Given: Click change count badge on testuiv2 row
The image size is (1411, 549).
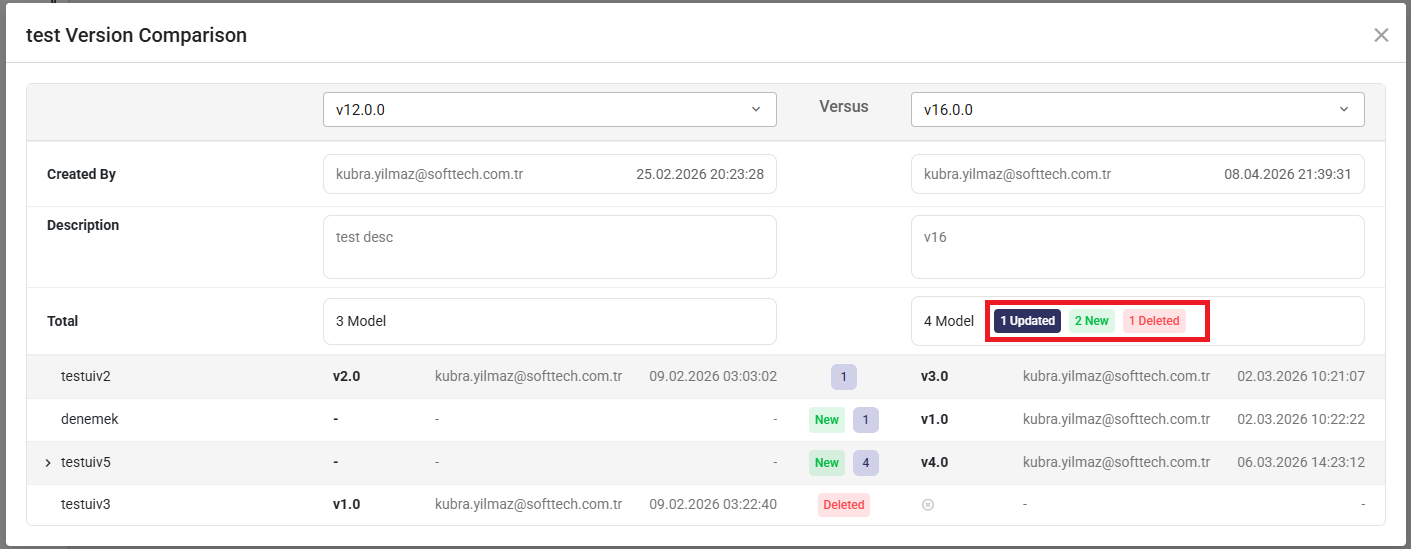Looking at the screenshot, I should pyautogui.click(x=843, y=377).
